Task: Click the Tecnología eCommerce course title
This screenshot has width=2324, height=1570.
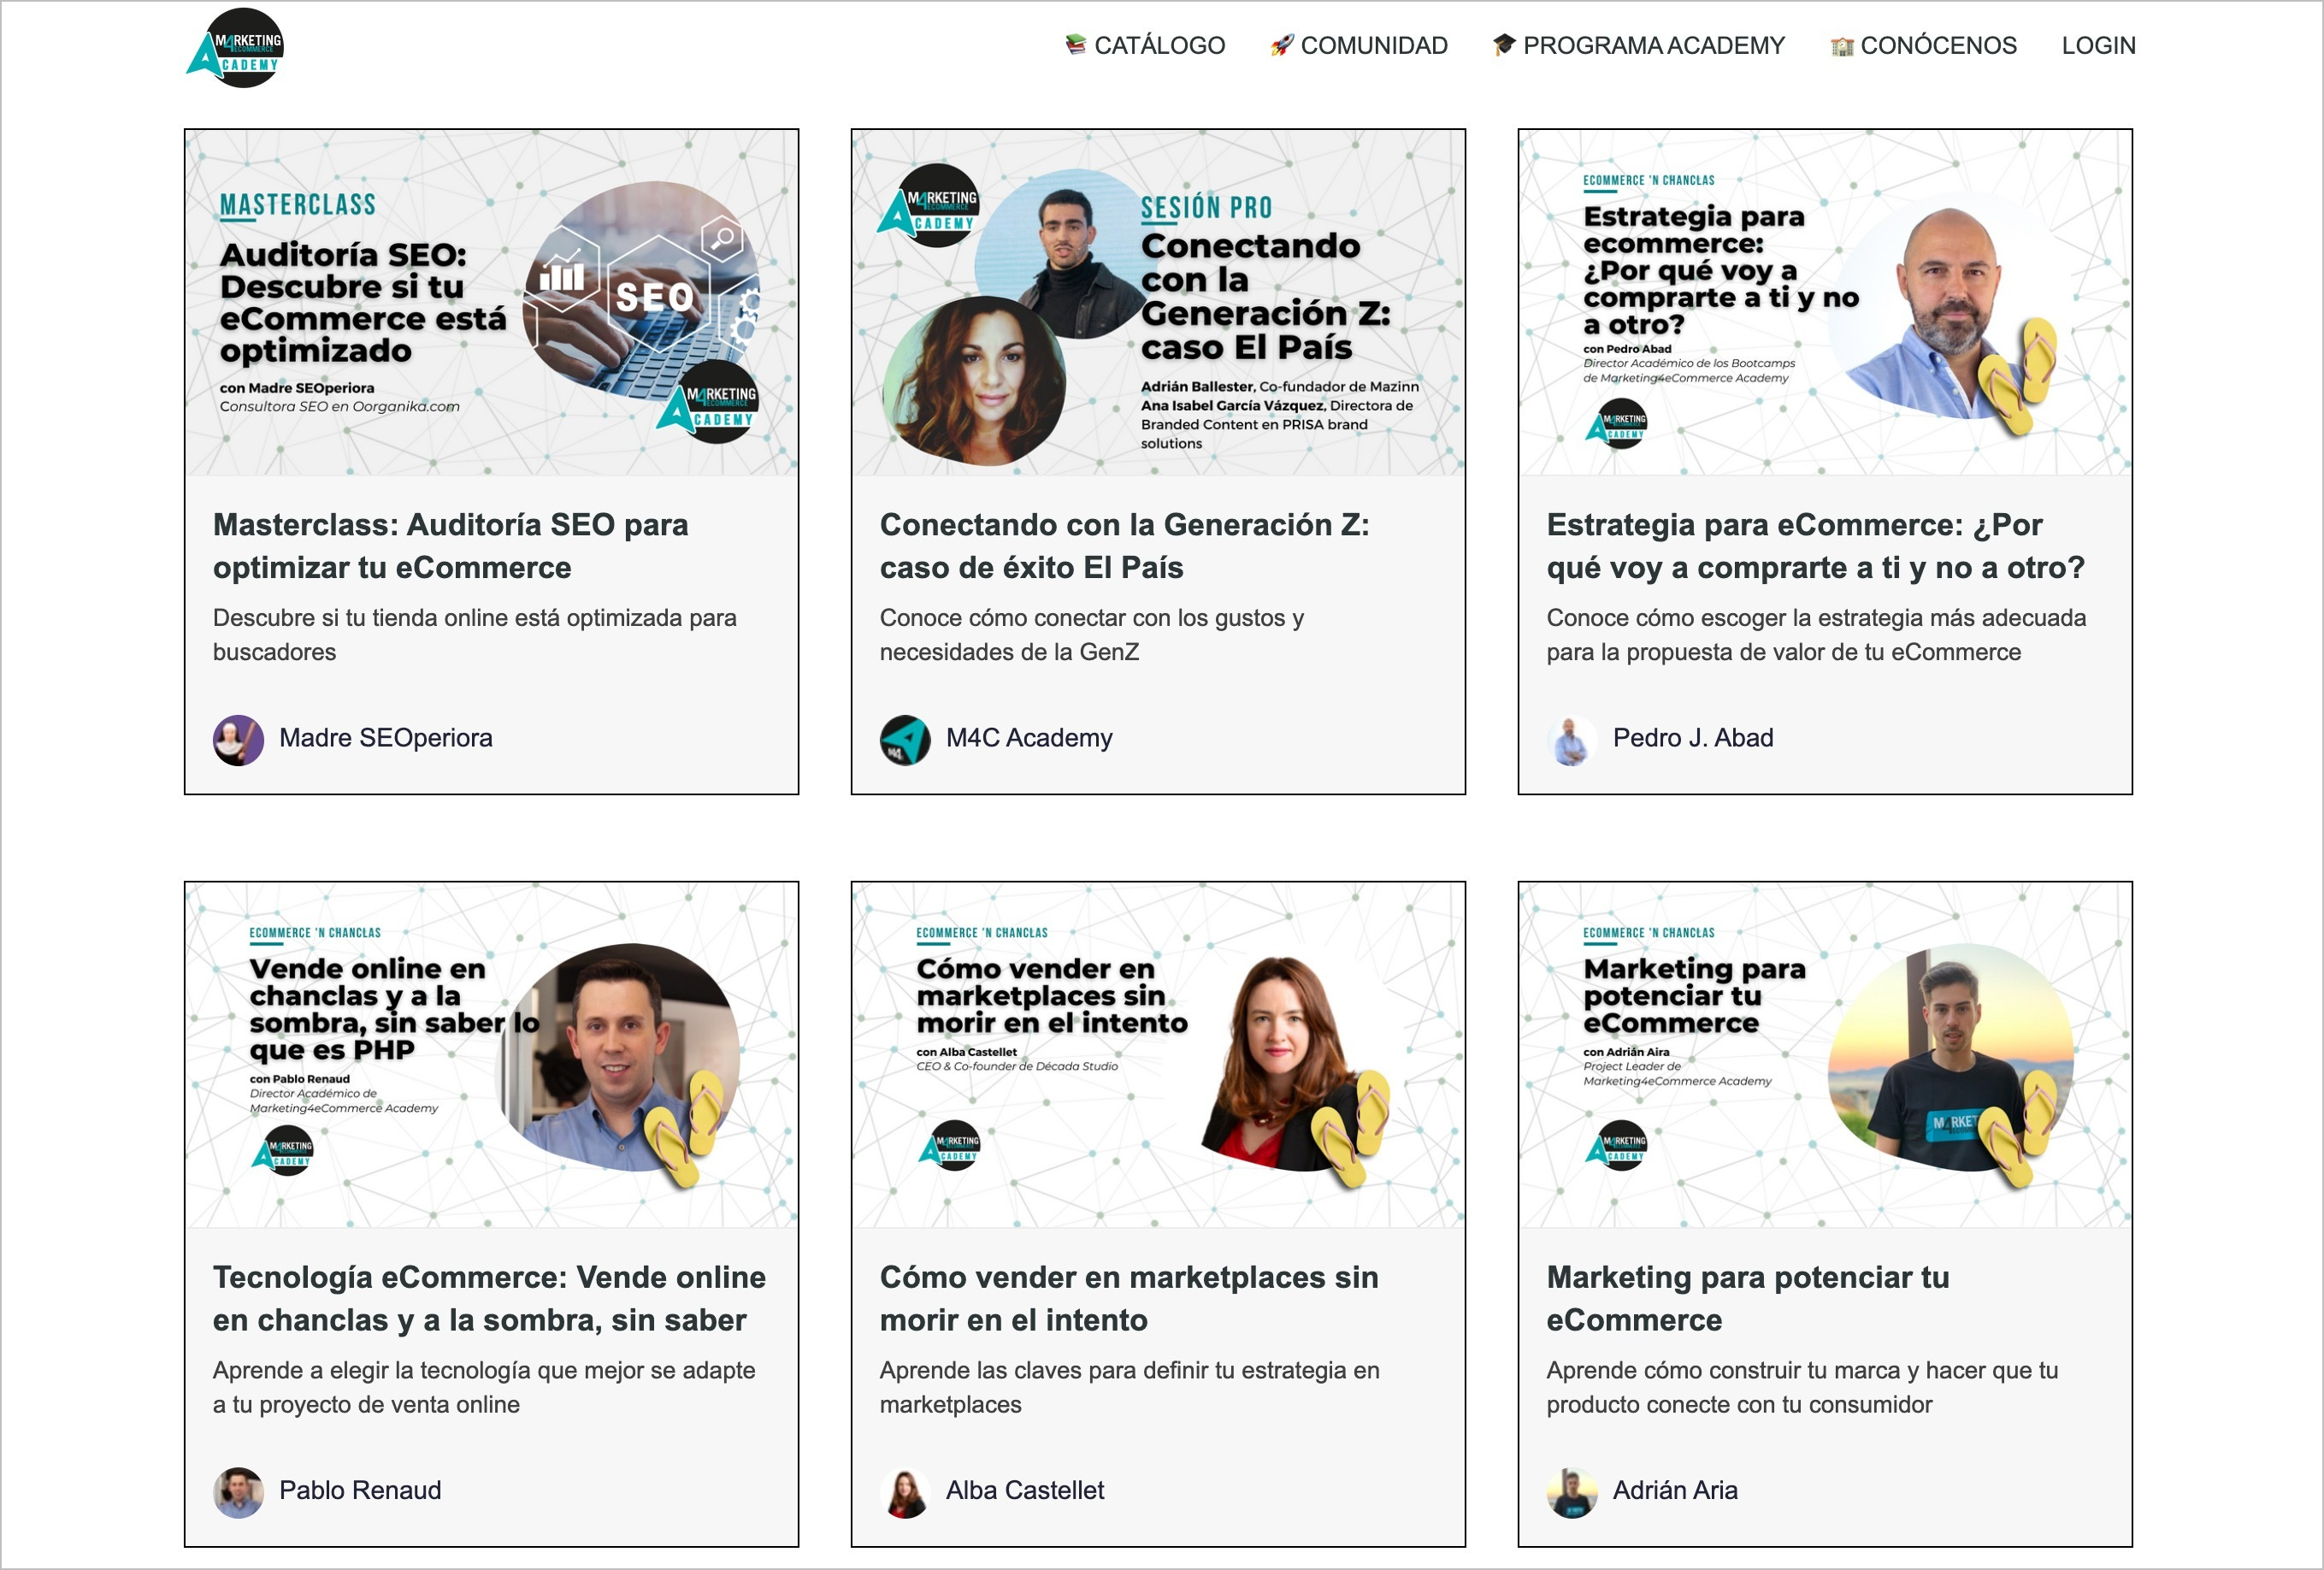Action: [x=490, y=1298]
